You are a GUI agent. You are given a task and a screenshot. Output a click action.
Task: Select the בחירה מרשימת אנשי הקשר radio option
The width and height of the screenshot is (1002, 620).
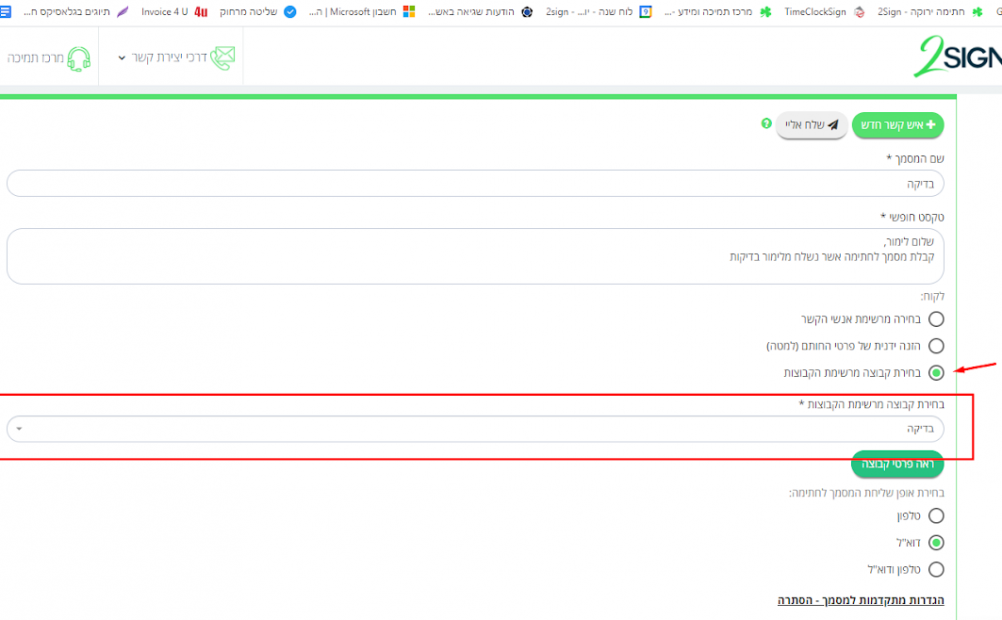coord(936,319)
